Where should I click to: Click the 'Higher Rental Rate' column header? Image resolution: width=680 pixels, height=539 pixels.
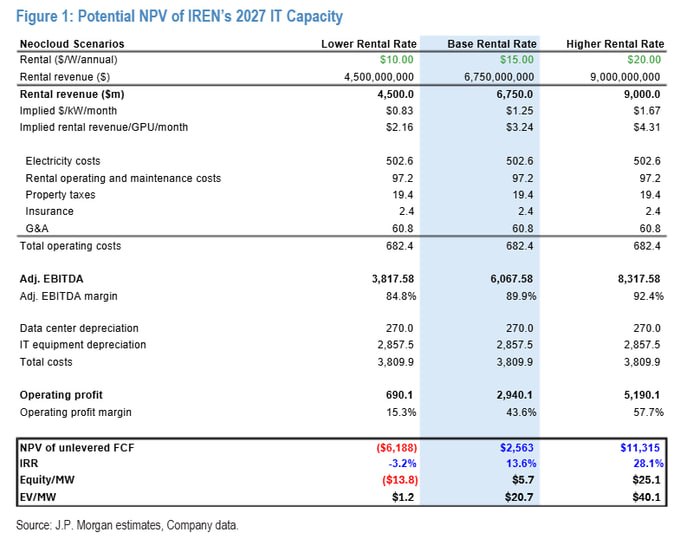click(615, 44)
